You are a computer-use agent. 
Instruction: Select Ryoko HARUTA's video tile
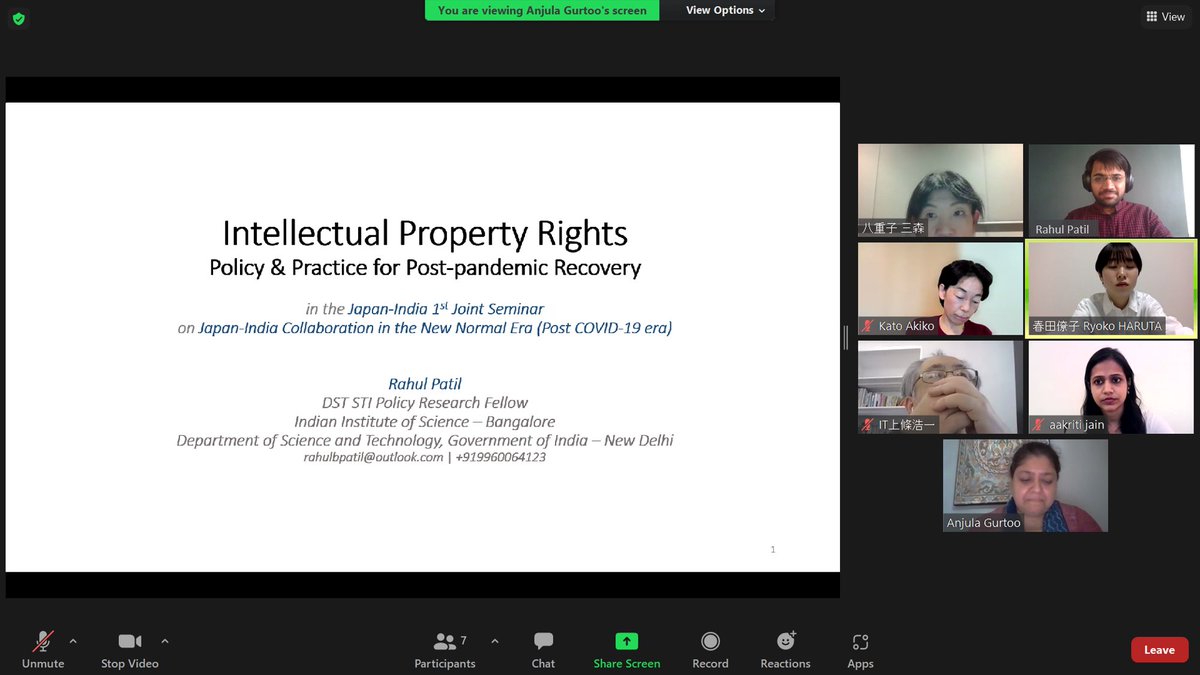[x=1111, y=288]
